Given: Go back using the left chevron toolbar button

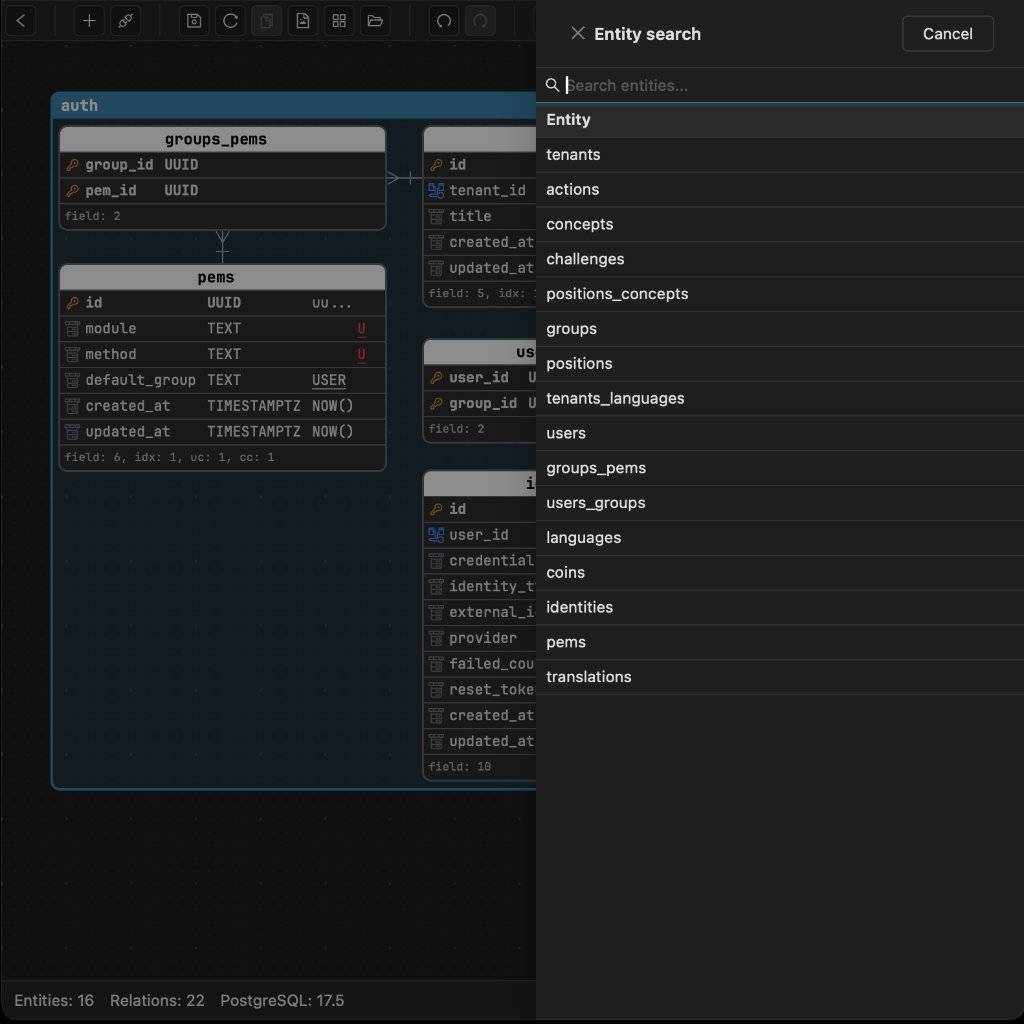Looking at the screenshot, I should pyautogui.click(x=21, y=21).
